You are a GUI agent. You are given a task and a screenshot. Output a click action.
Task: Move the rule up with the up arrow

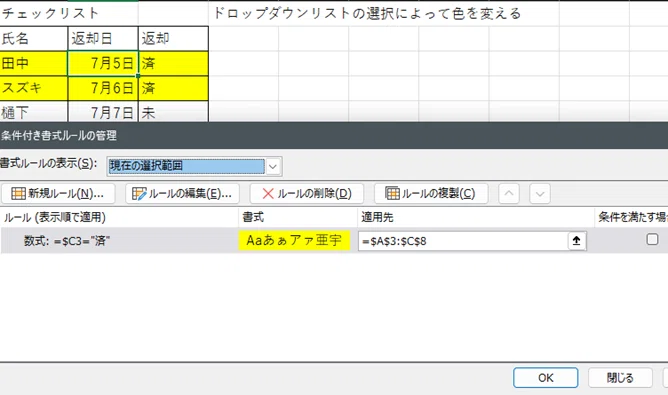[509, 194]
